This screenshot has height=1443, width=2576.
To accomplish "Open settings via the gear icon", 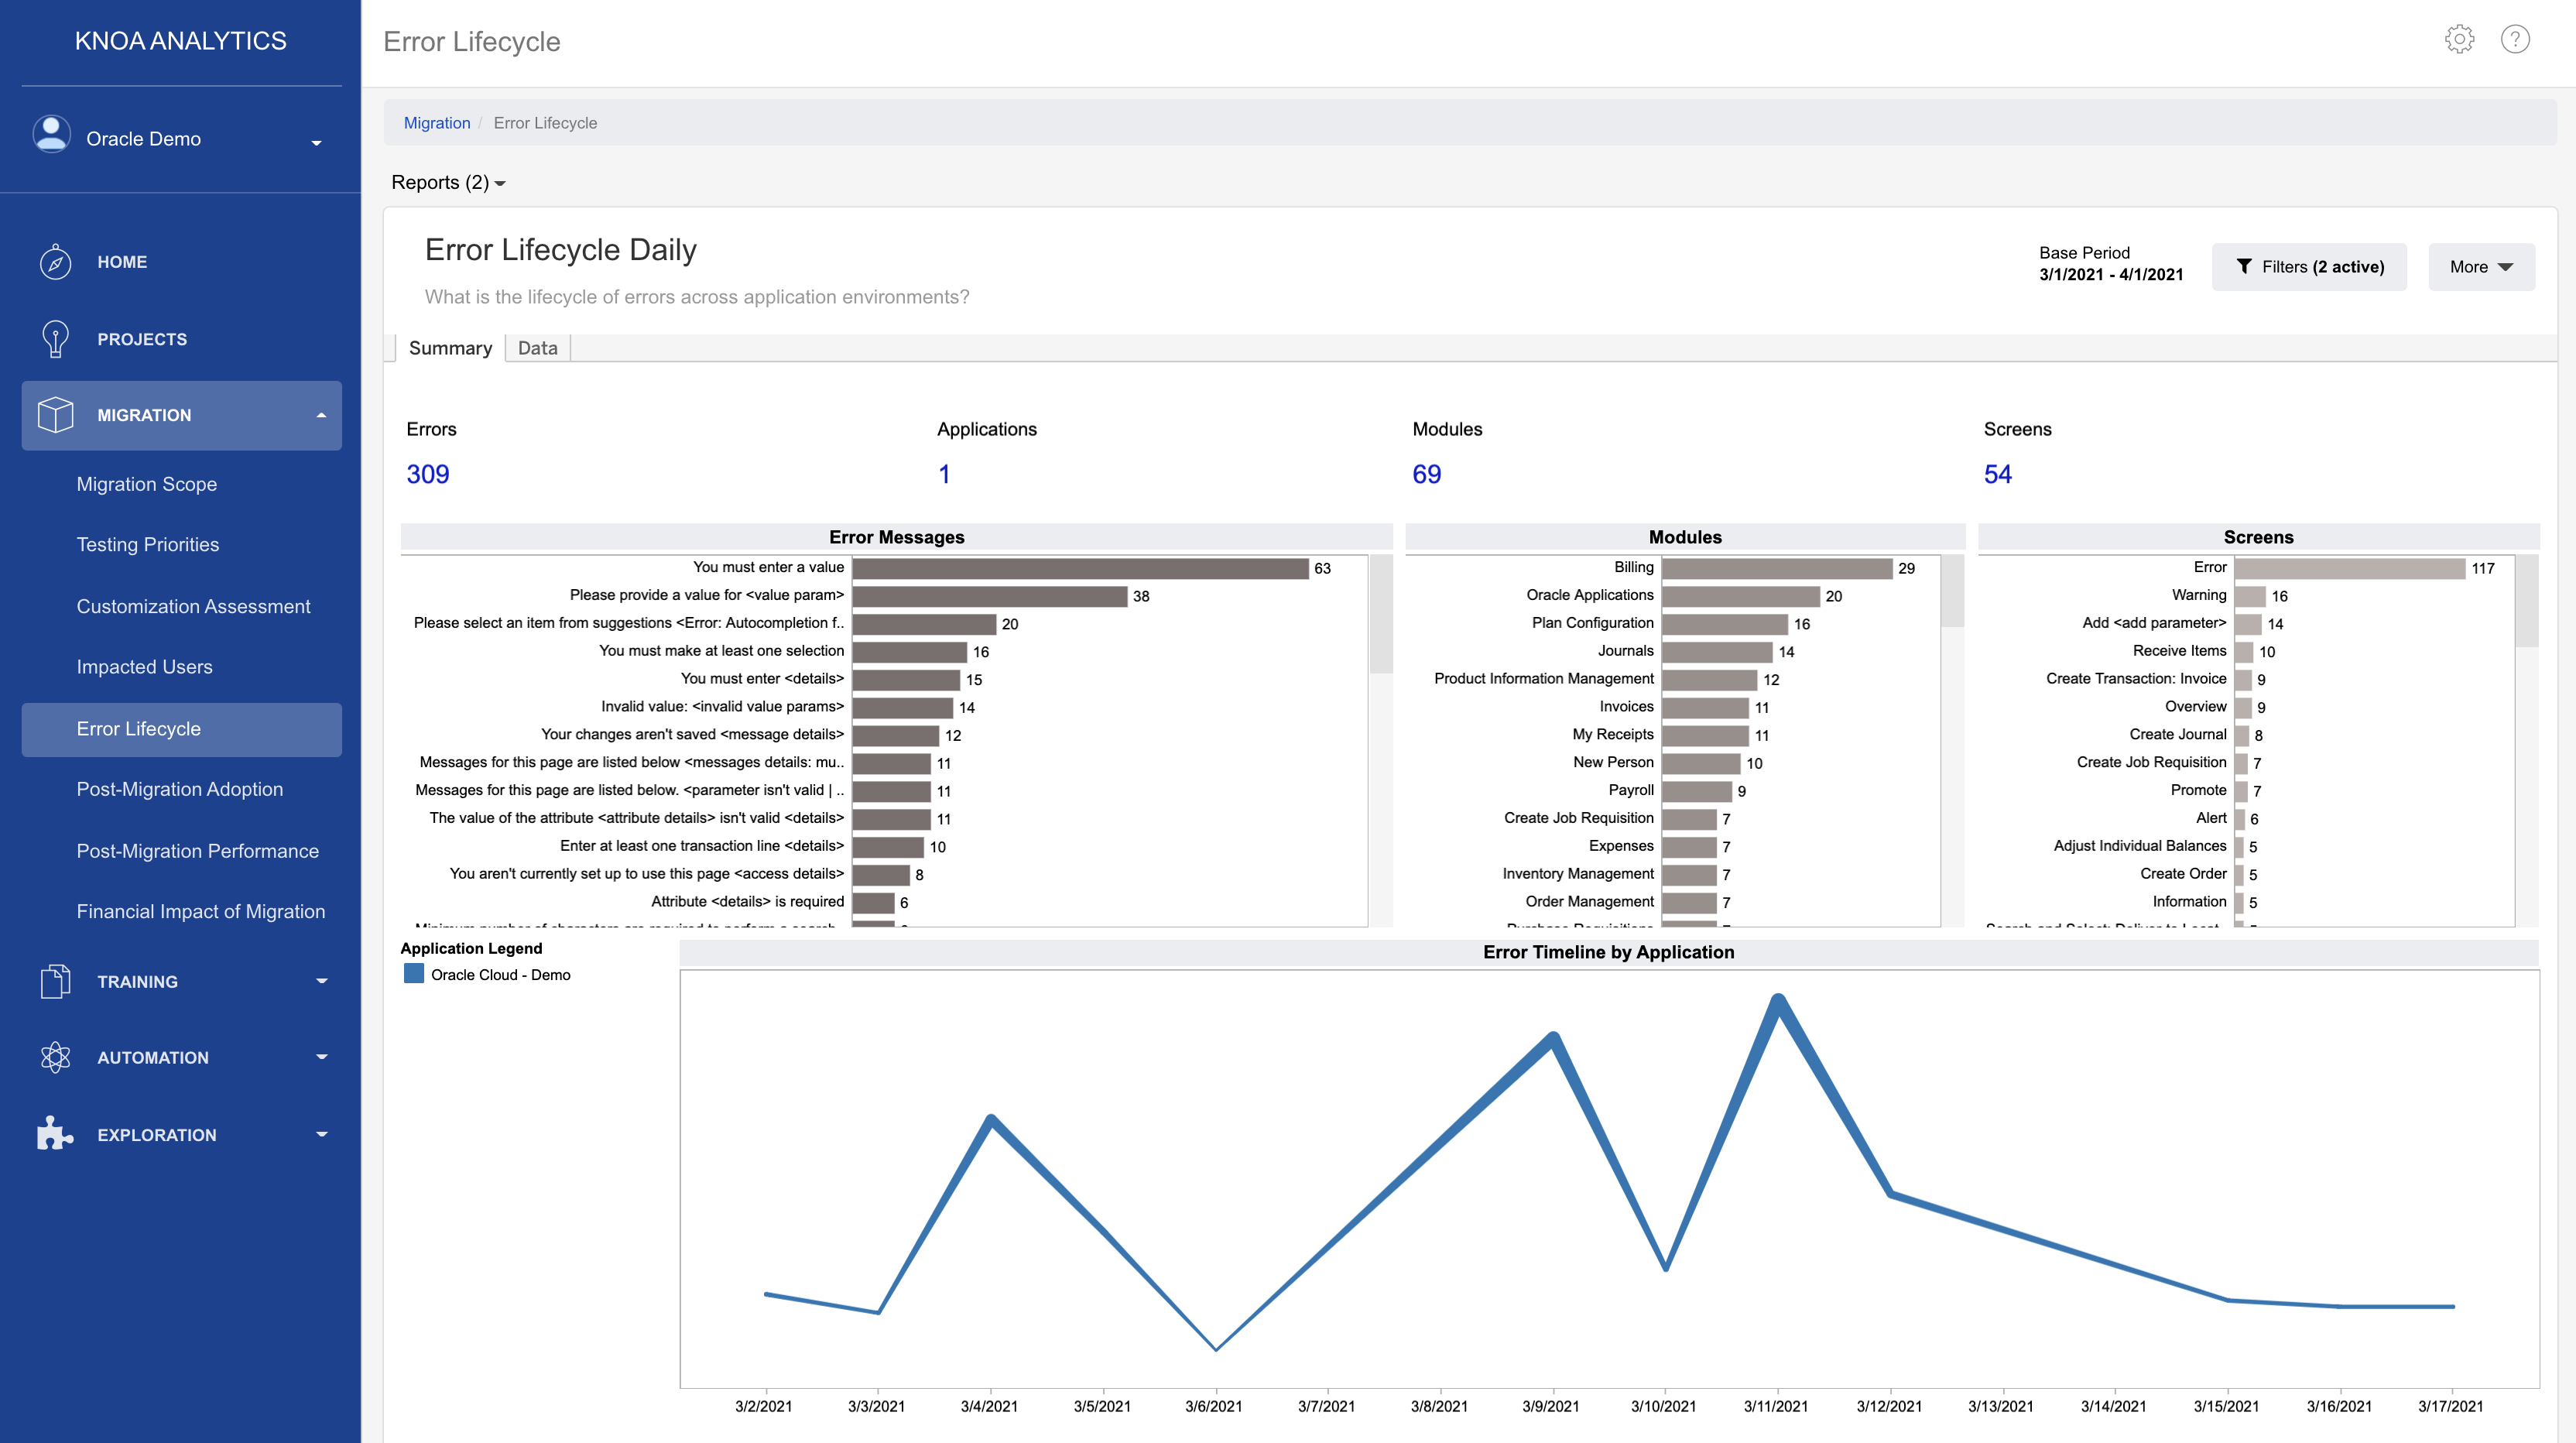I will click(x=2458, y=40).
